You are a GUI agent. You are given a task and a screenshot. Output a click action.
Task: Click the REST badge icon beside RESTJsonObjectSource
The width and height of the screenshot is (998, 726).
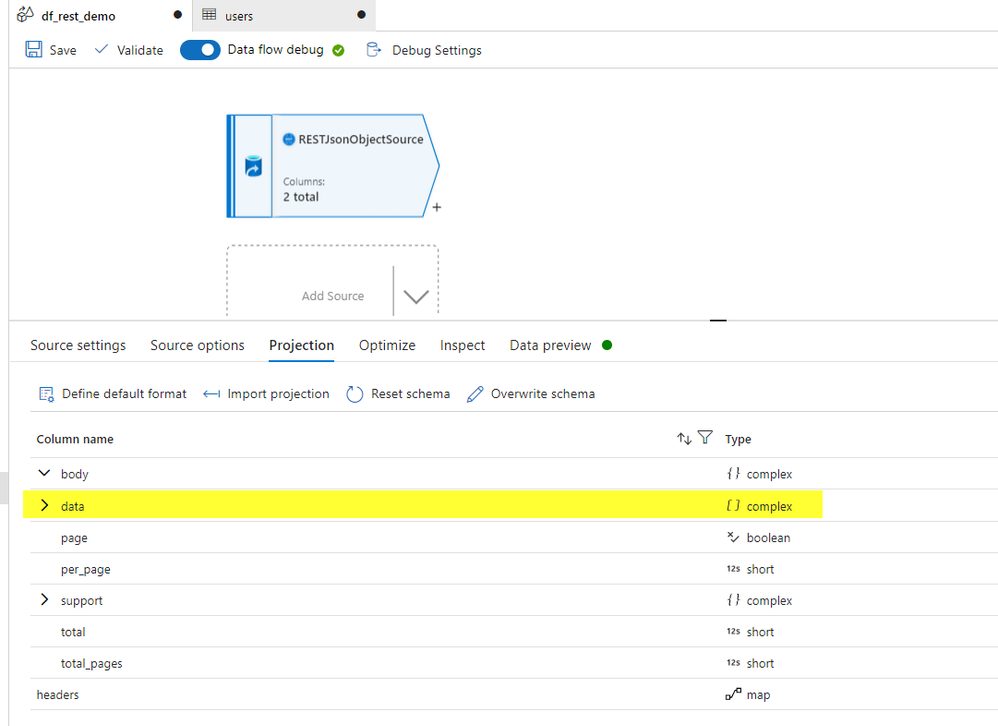(x=289, y=139)
